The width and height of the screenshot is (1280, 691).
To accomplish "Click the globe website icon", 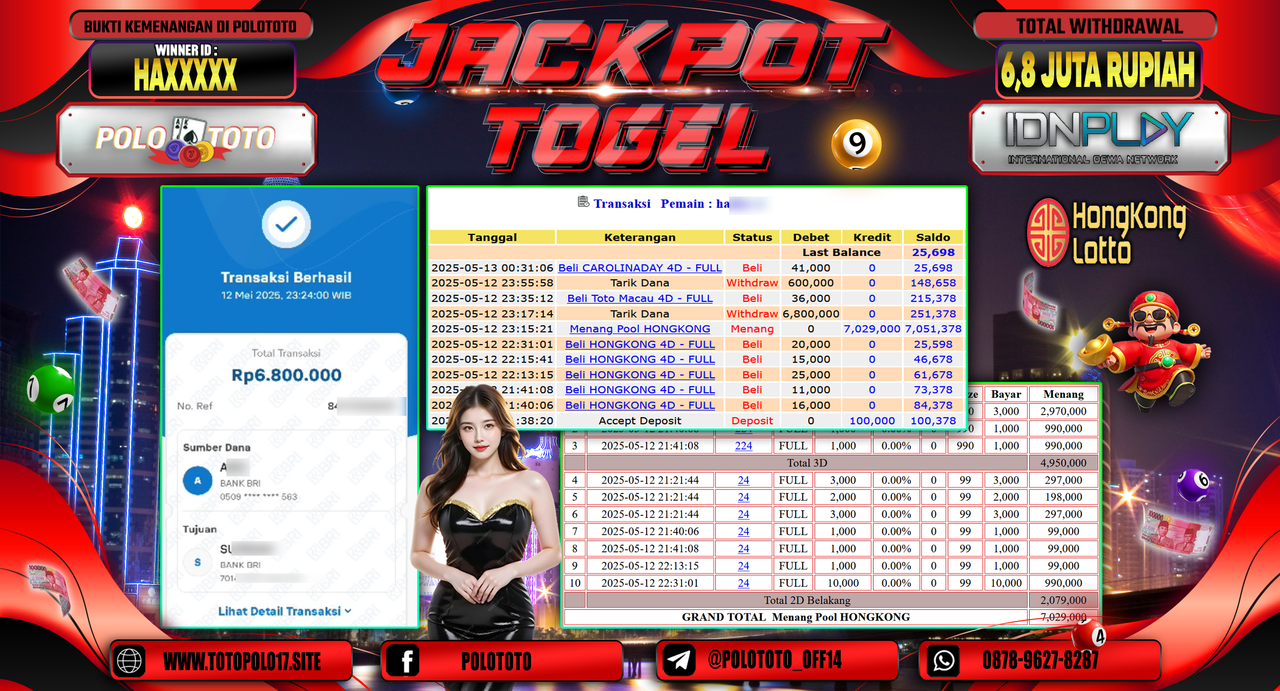I will pos(131,661).
